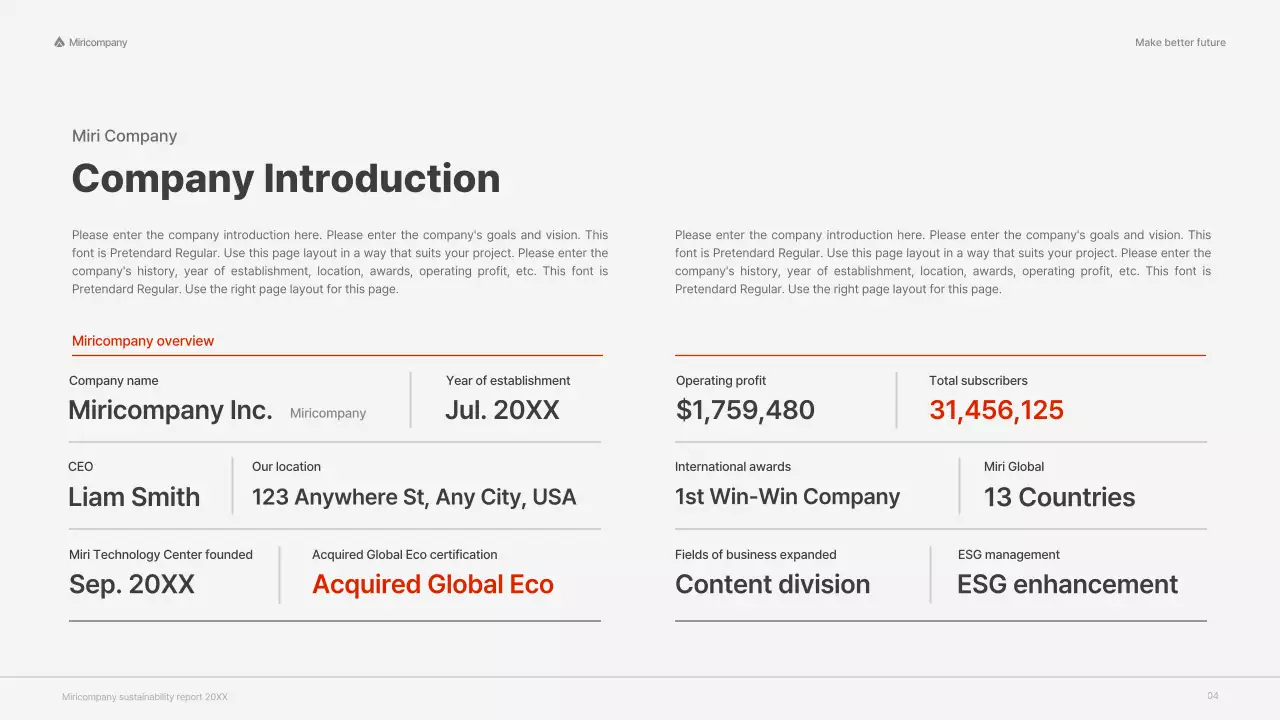Select the address "123 Anywhere St, Any City, USA"
Screen dimensions: 1280x720
(414, 497)
